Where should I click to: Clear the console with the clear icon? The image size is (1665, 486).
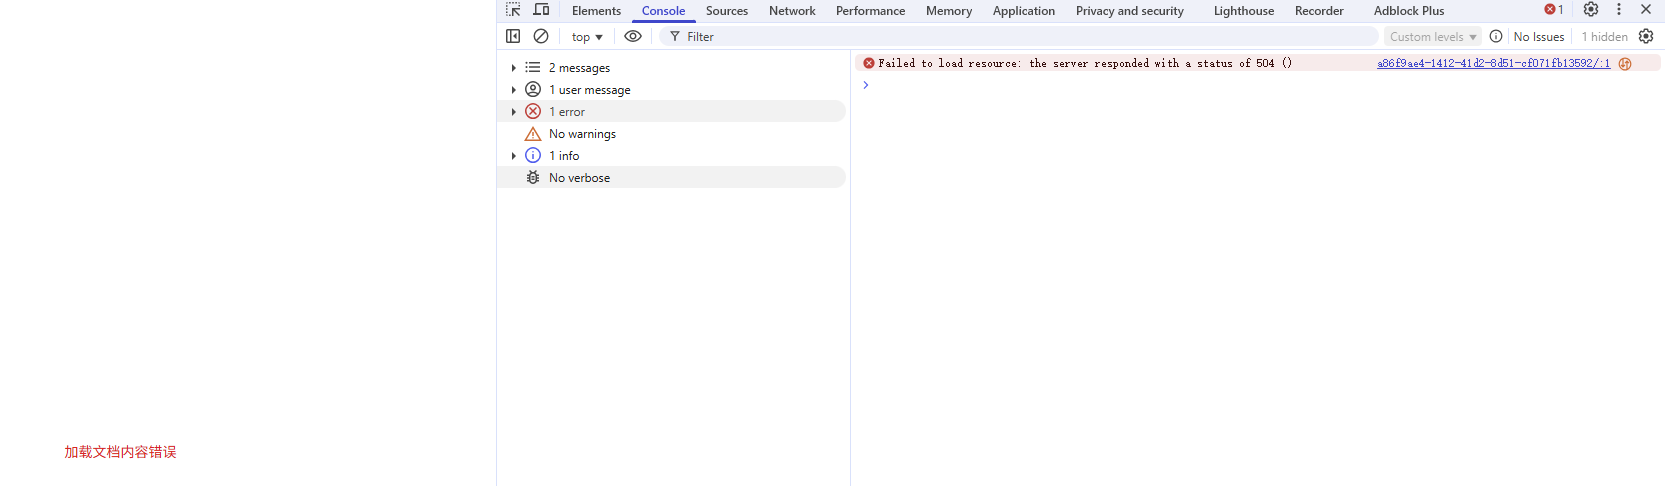[x=541, y=36]
